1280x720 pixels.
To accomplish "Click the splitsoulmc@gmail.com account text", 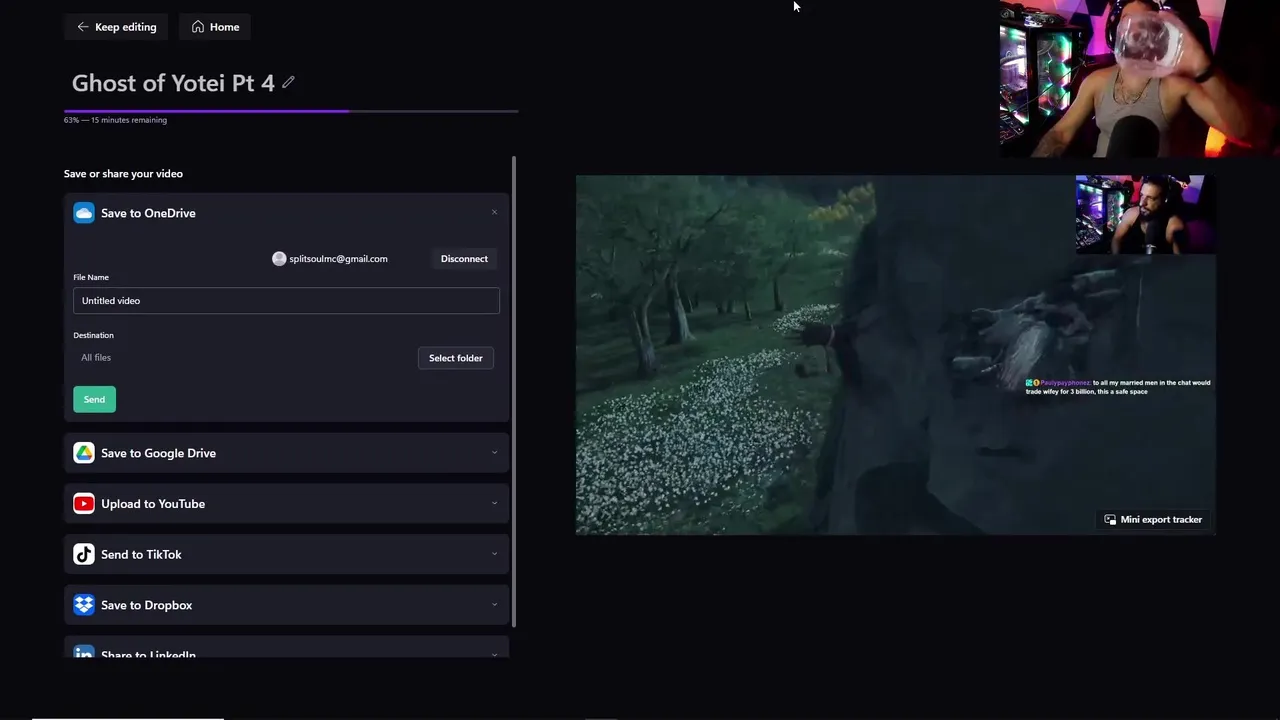I will coord(338,258).
